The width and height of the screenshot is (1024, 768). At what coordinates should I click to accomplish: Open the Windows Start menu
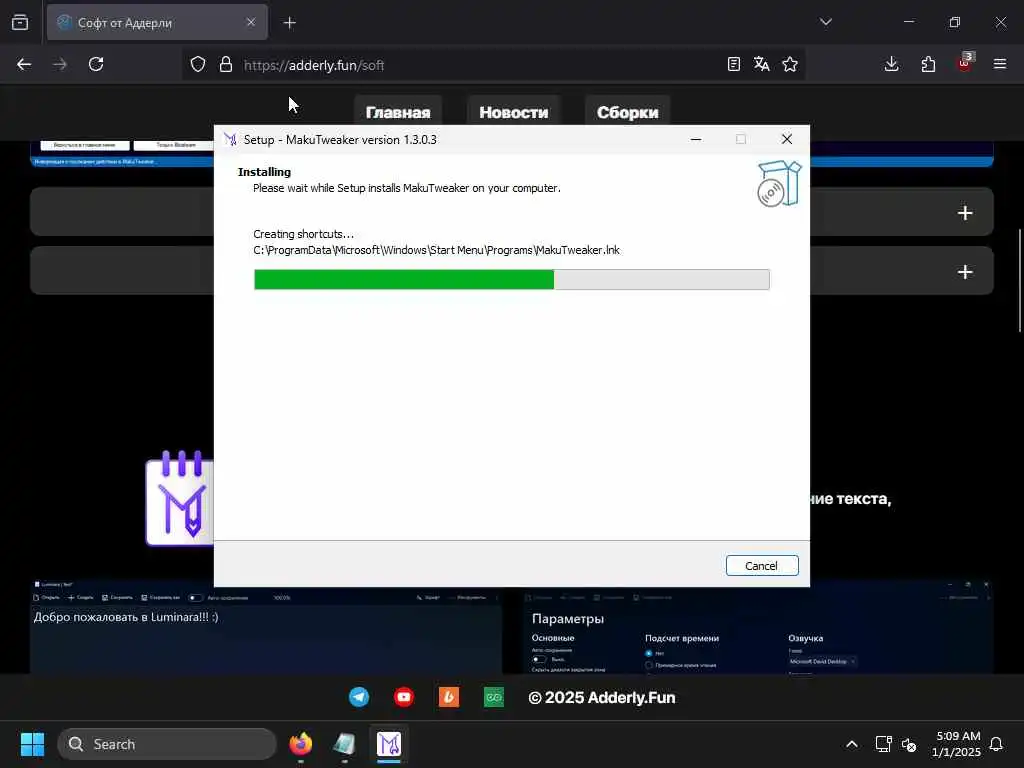click(32, 744)
